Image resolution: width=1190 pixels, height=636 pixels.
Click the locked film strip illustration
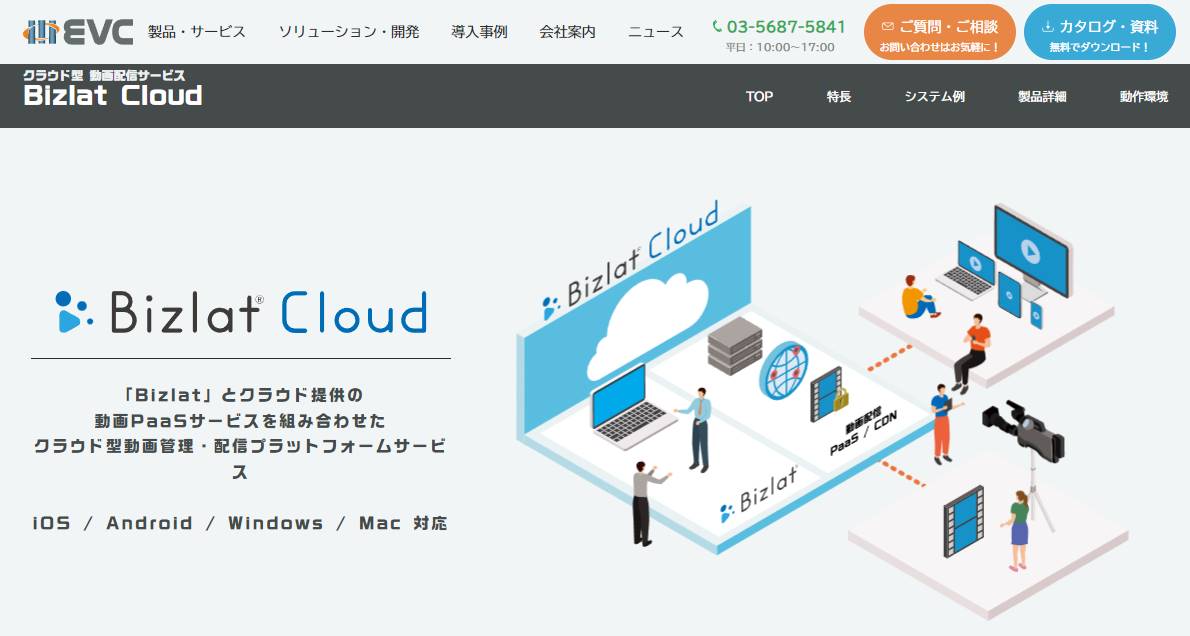coord(829,395)
